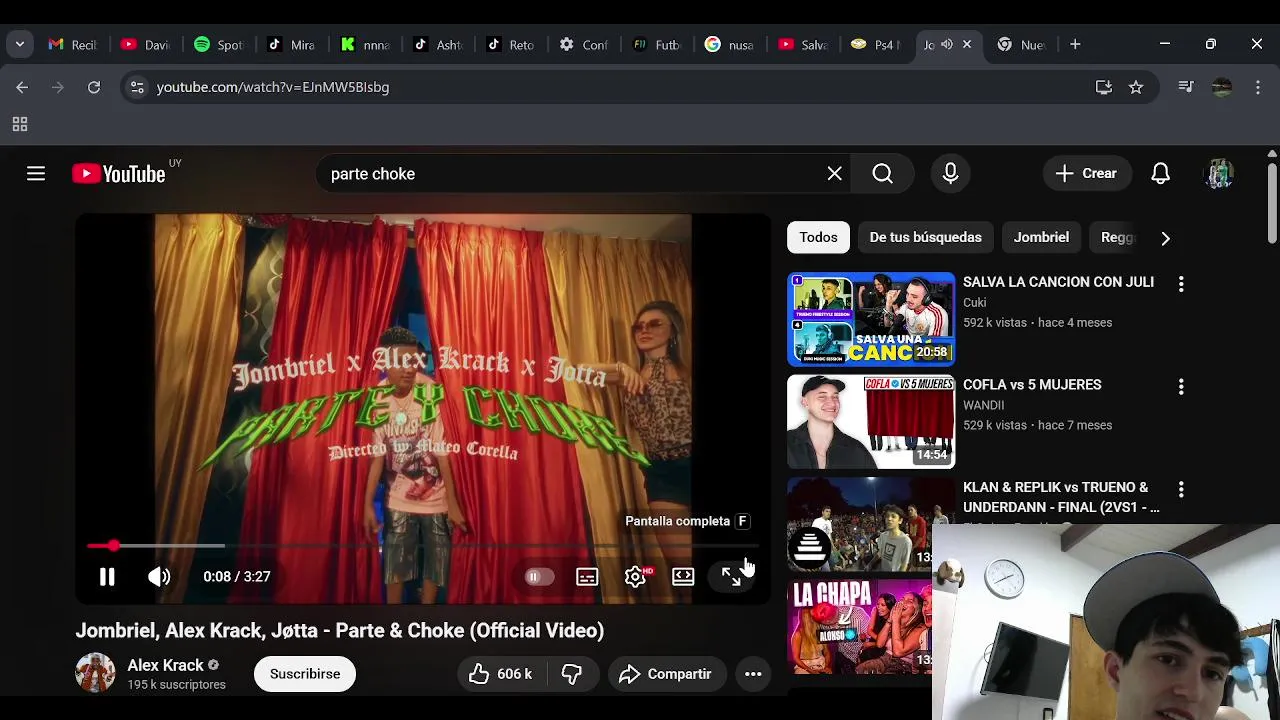Viewport: 1280px width, 720px height.
Task: Share the video via Compartir
Action: coord(666,674)
